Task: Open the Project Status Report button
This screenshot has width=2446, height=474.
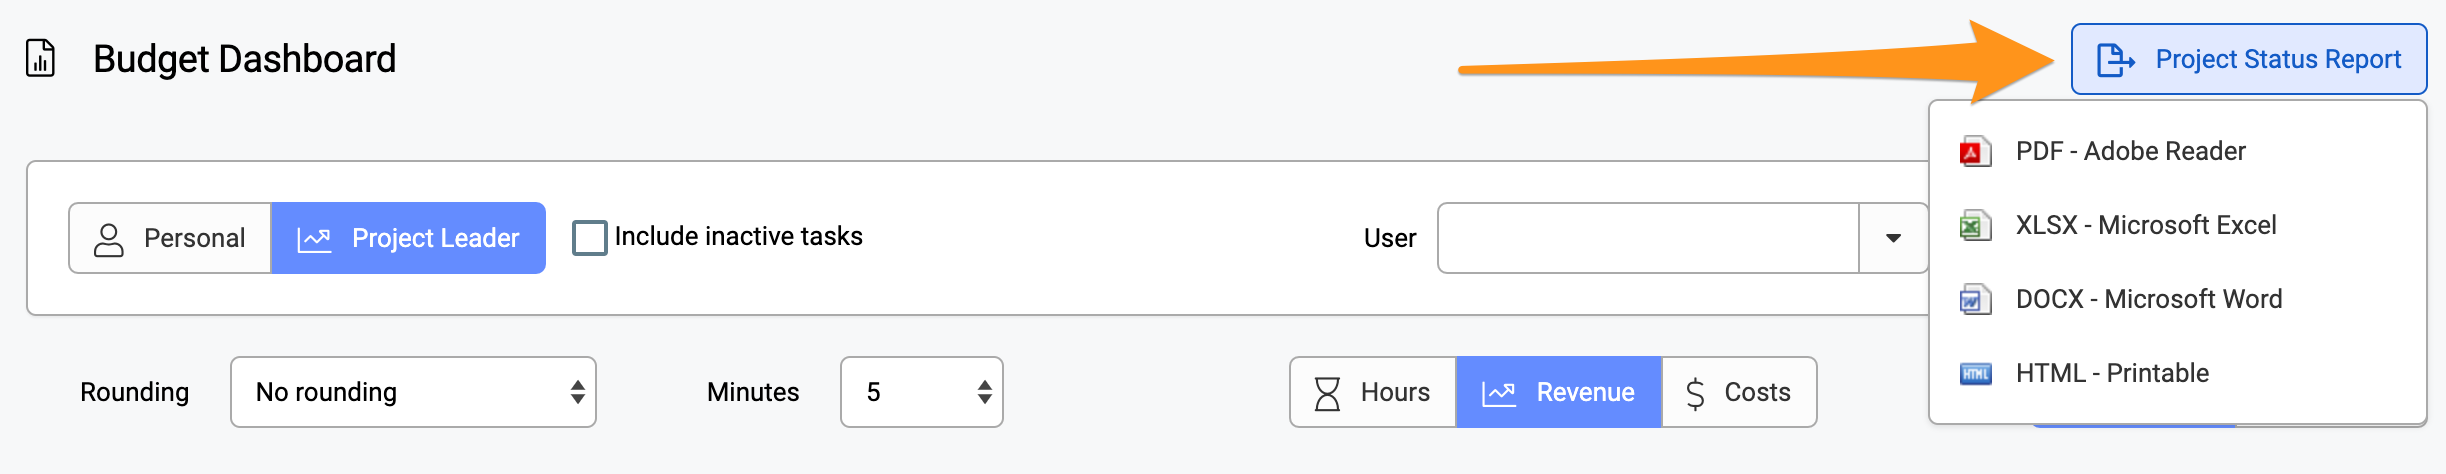Action: pyautogui.click(x=2249, y=59)
